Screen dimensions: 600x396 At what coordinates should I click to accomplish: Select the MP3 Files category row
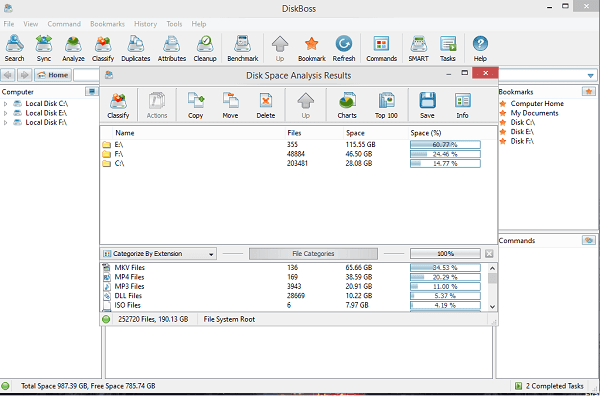(295, 287)
